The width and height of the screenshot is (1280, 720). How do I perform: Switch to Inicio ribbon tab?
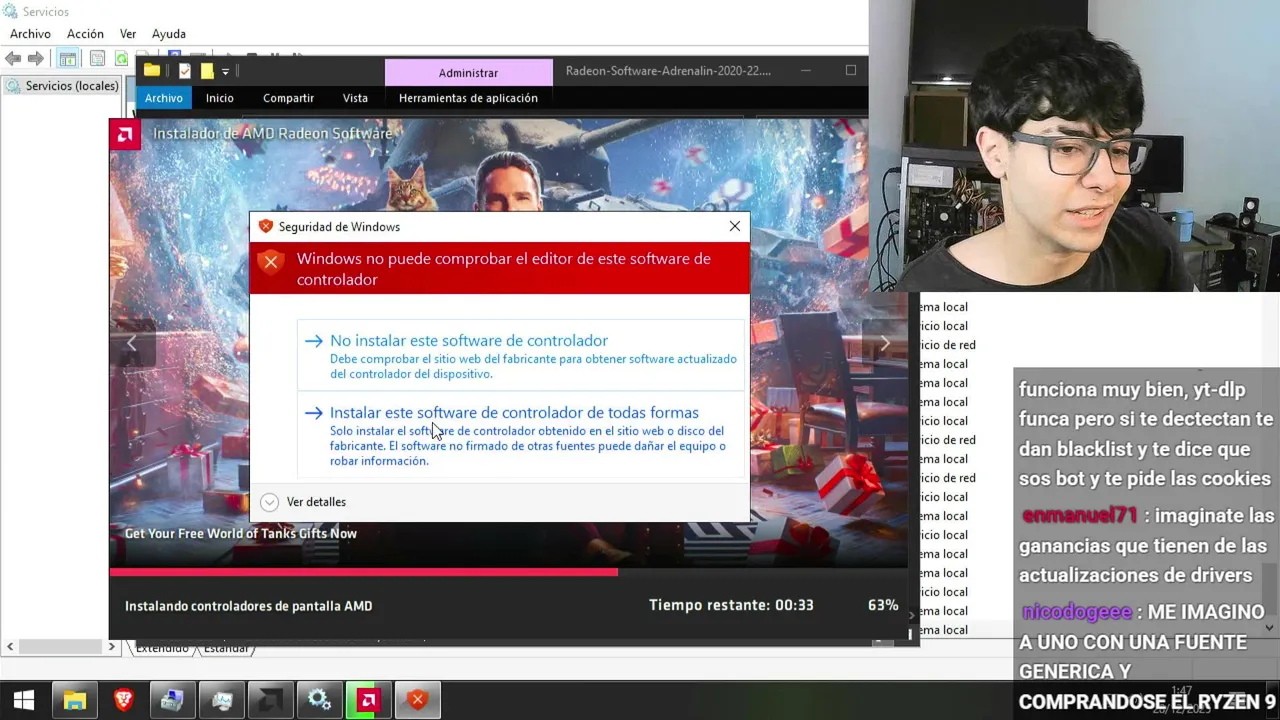(x=219, y=98)
